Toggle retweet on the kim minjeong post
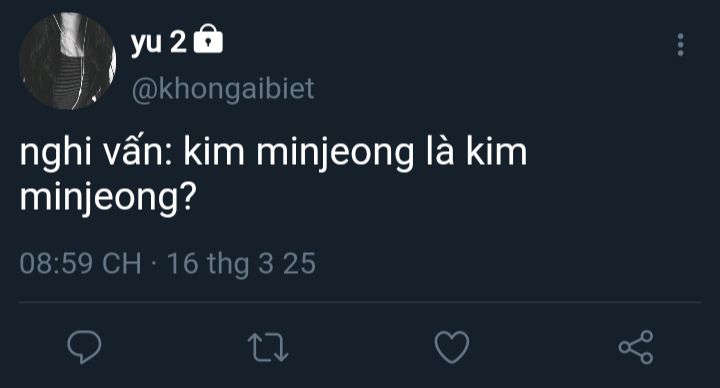This screenshot has height=388, width=720. (x=268, y=347)
